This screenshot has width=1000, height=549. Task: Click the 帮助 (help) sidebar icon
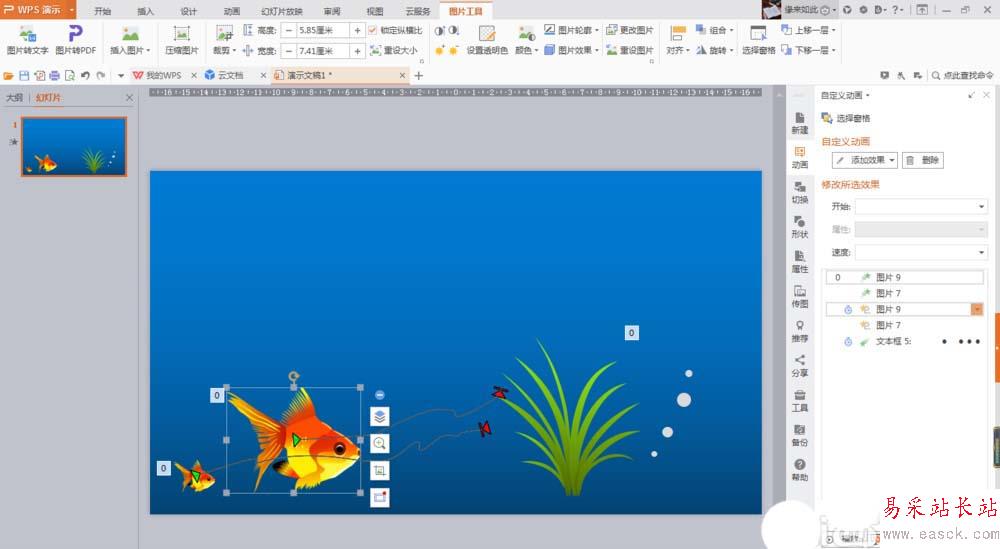tap(800, 470)
